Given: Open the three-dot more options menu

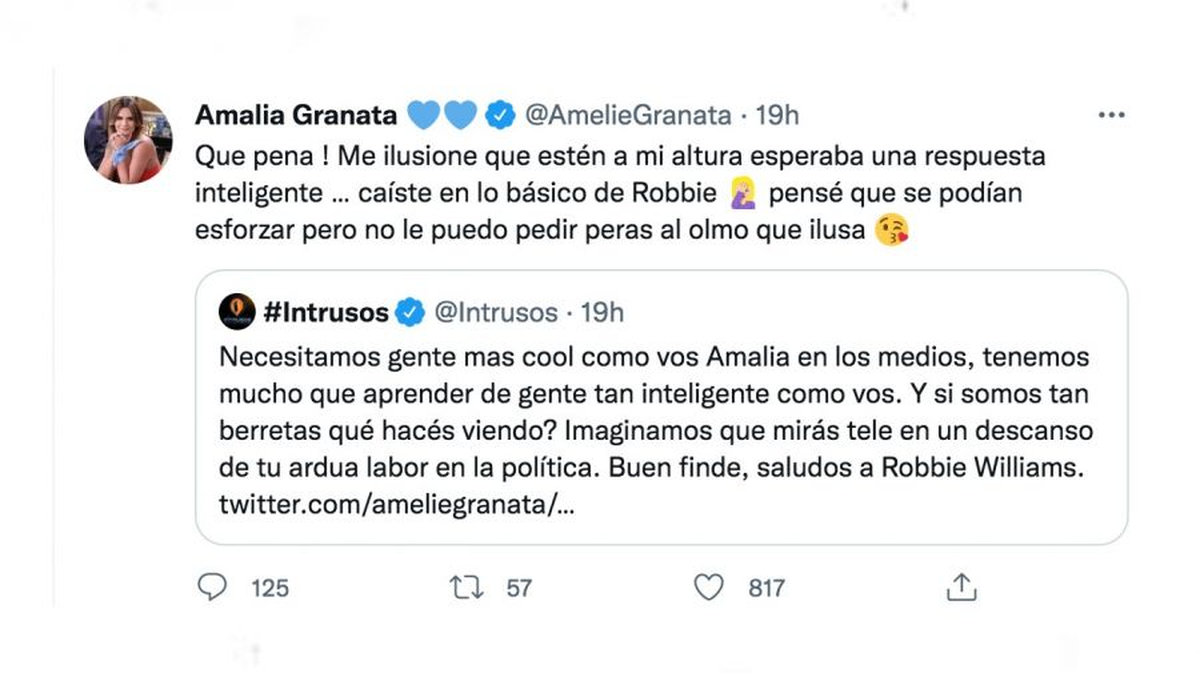Looking at the screenshot, I should point(1111,115).
